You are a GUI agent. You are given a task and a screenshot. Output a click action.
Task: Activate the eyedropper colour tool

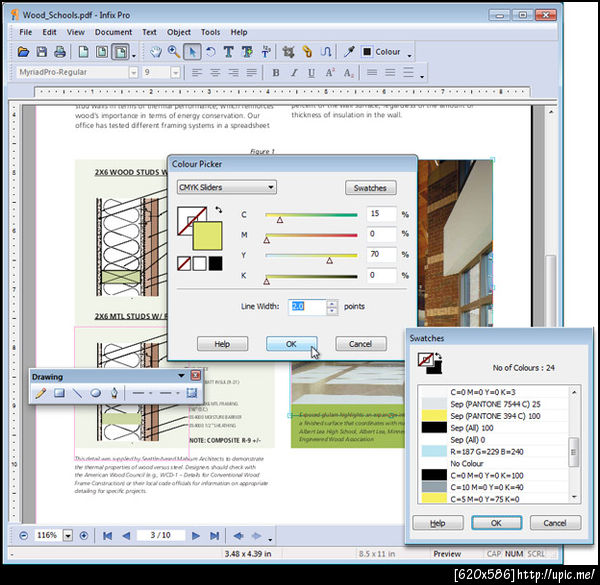tap(349, 52)
